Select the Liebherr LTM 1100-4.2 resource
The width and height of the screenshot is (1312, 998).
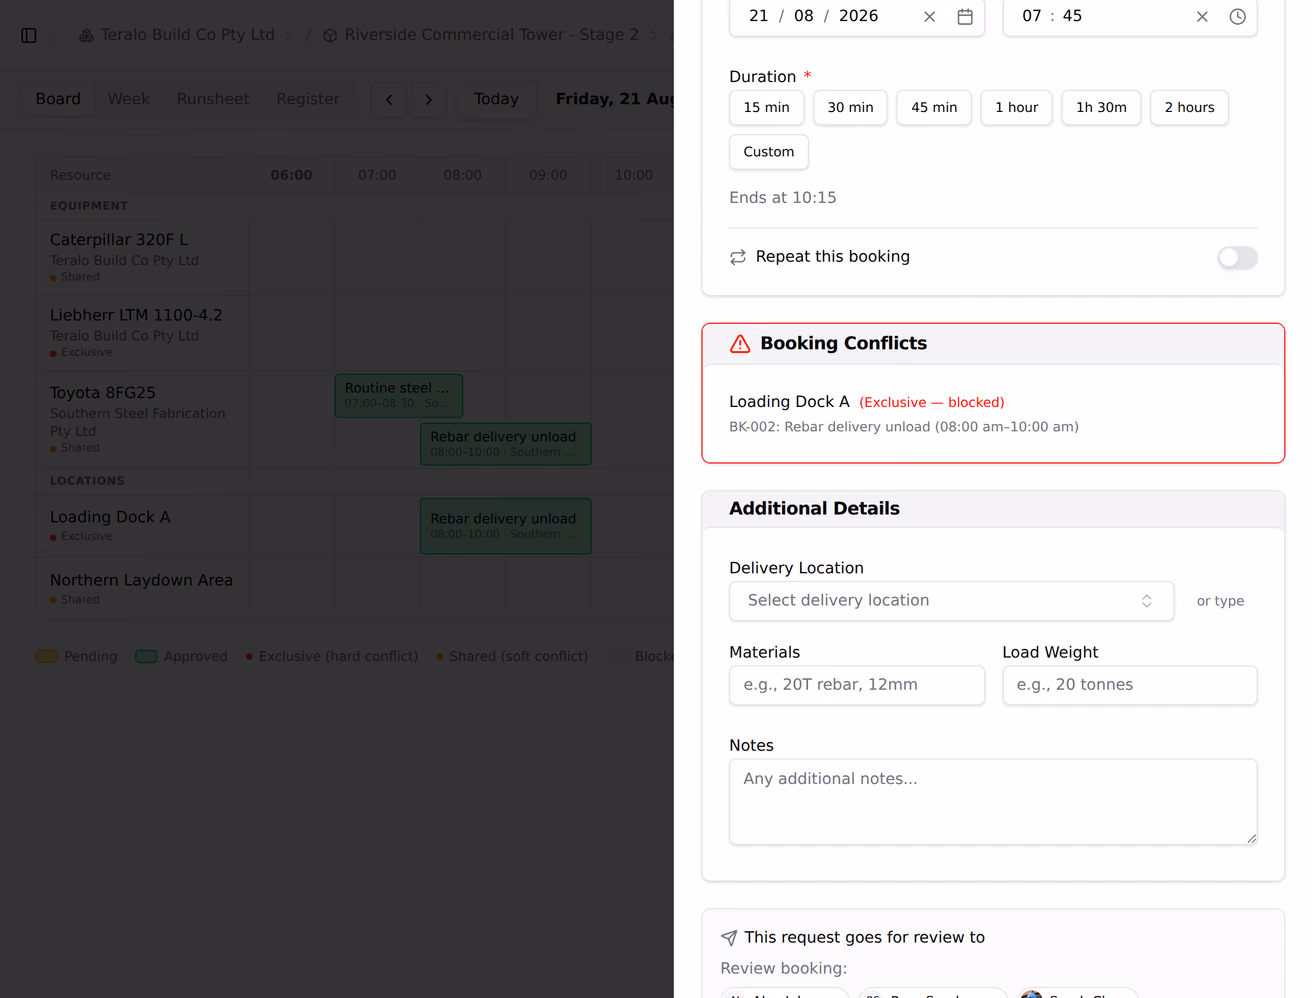tap(142, 332)
